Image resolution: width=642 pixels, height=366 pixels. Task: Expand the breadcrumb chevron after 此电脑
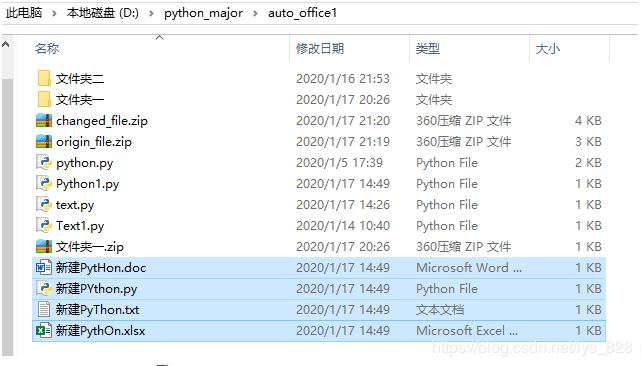pyautogui.click(x=54, y=14)
